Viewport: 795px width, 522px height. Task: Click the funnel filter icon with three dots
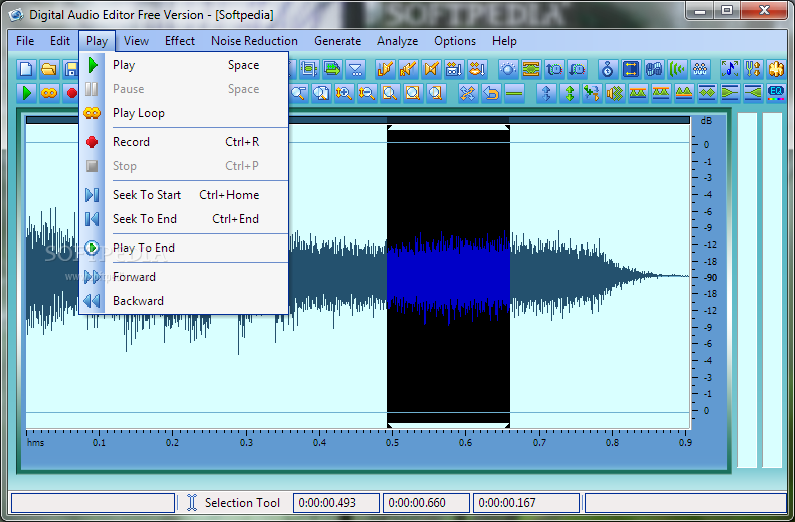(356, 69)
